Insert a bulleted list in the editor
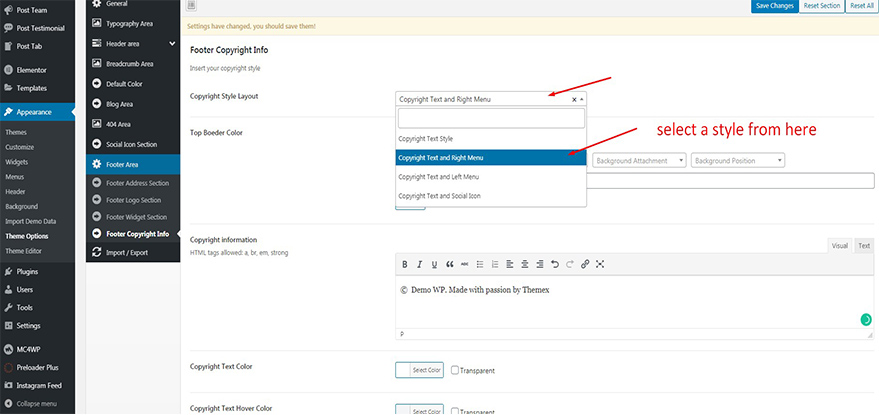Image resolution: width=879 pixels, height=415 pixels. tap(480, 264)
